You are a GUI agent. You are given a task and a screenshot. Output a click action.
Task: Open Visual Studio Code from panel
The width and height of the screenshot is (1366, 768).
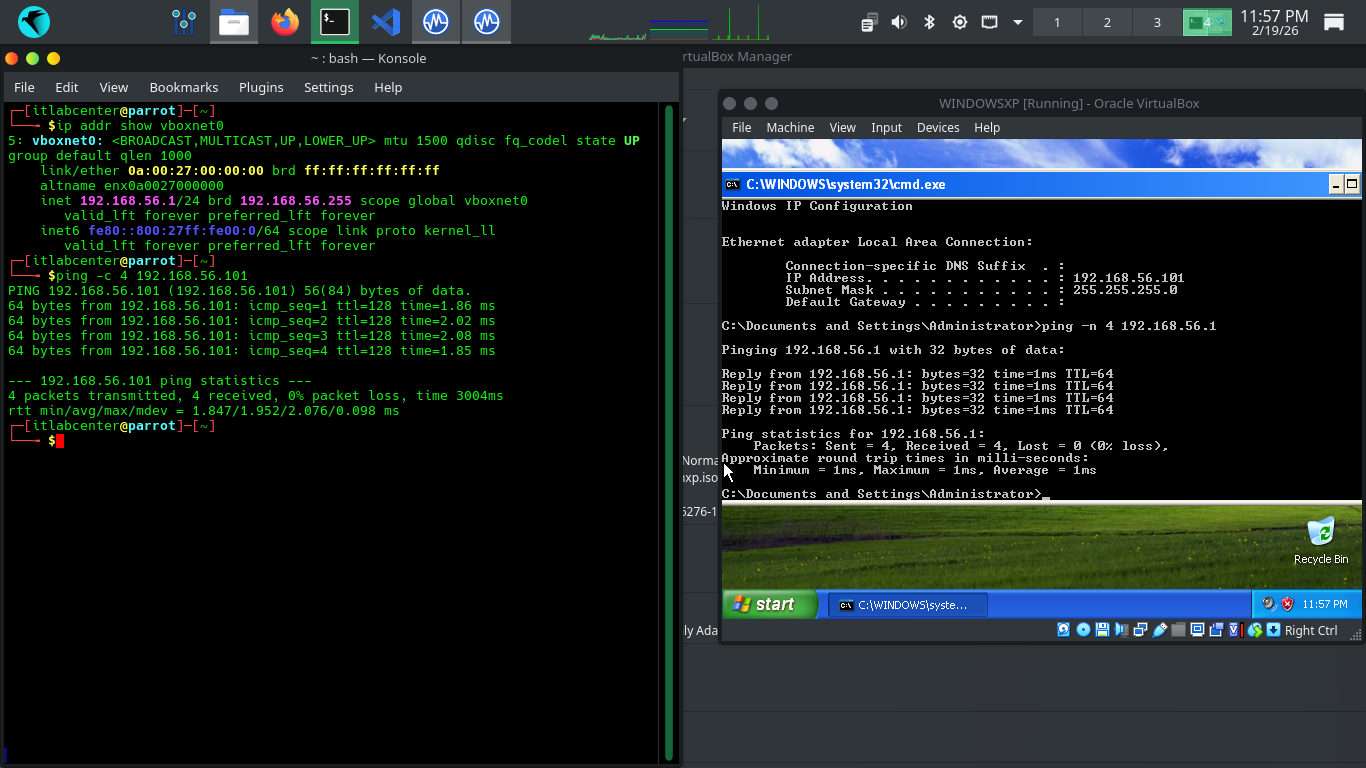pyautogui.click(x=385, y=22)
